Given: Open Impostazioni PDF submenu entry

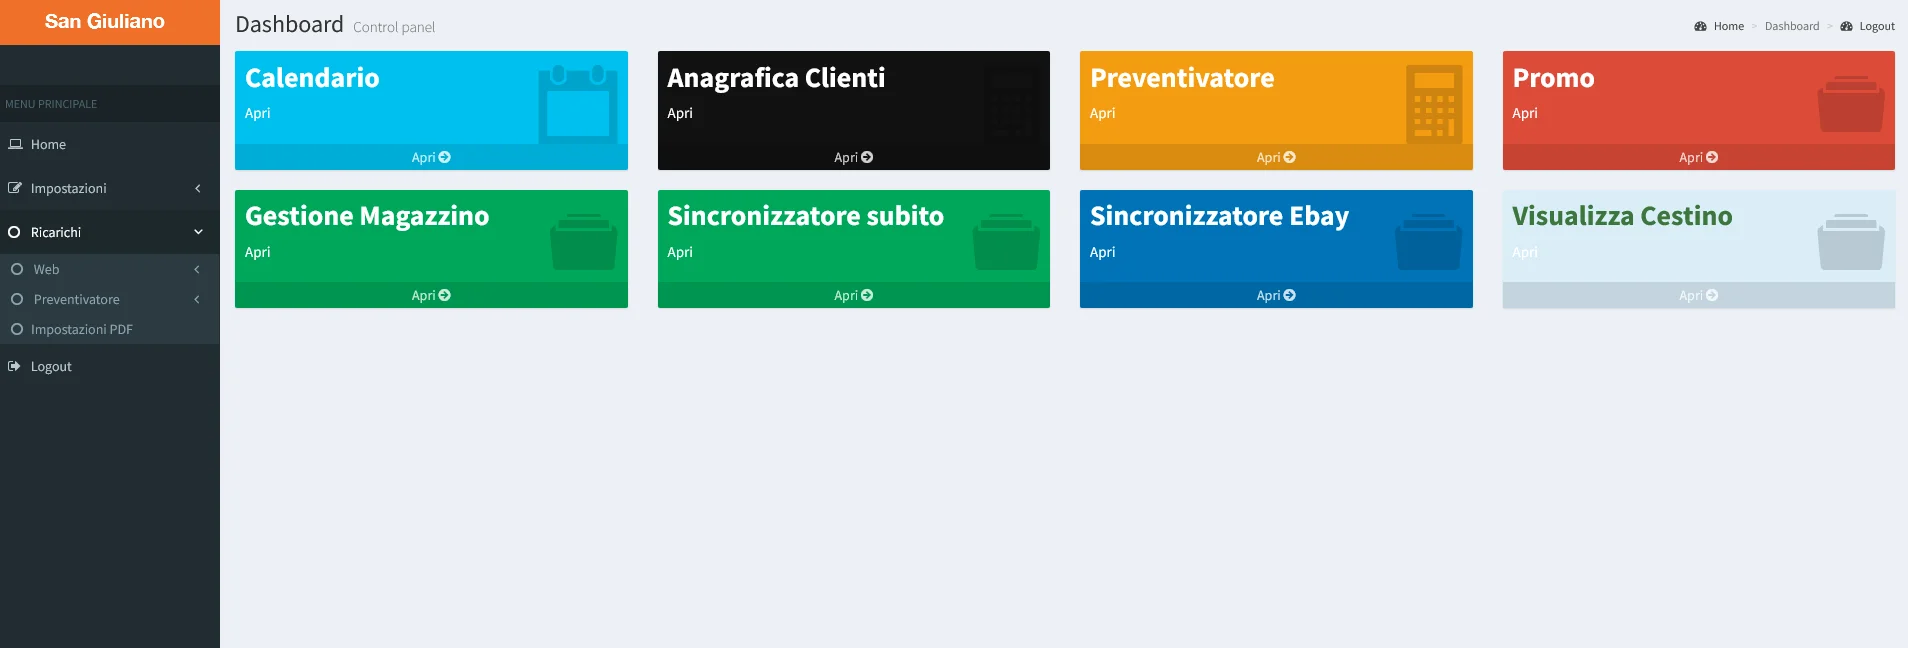Looking at the screenshot, I should (x=110, y=329).
